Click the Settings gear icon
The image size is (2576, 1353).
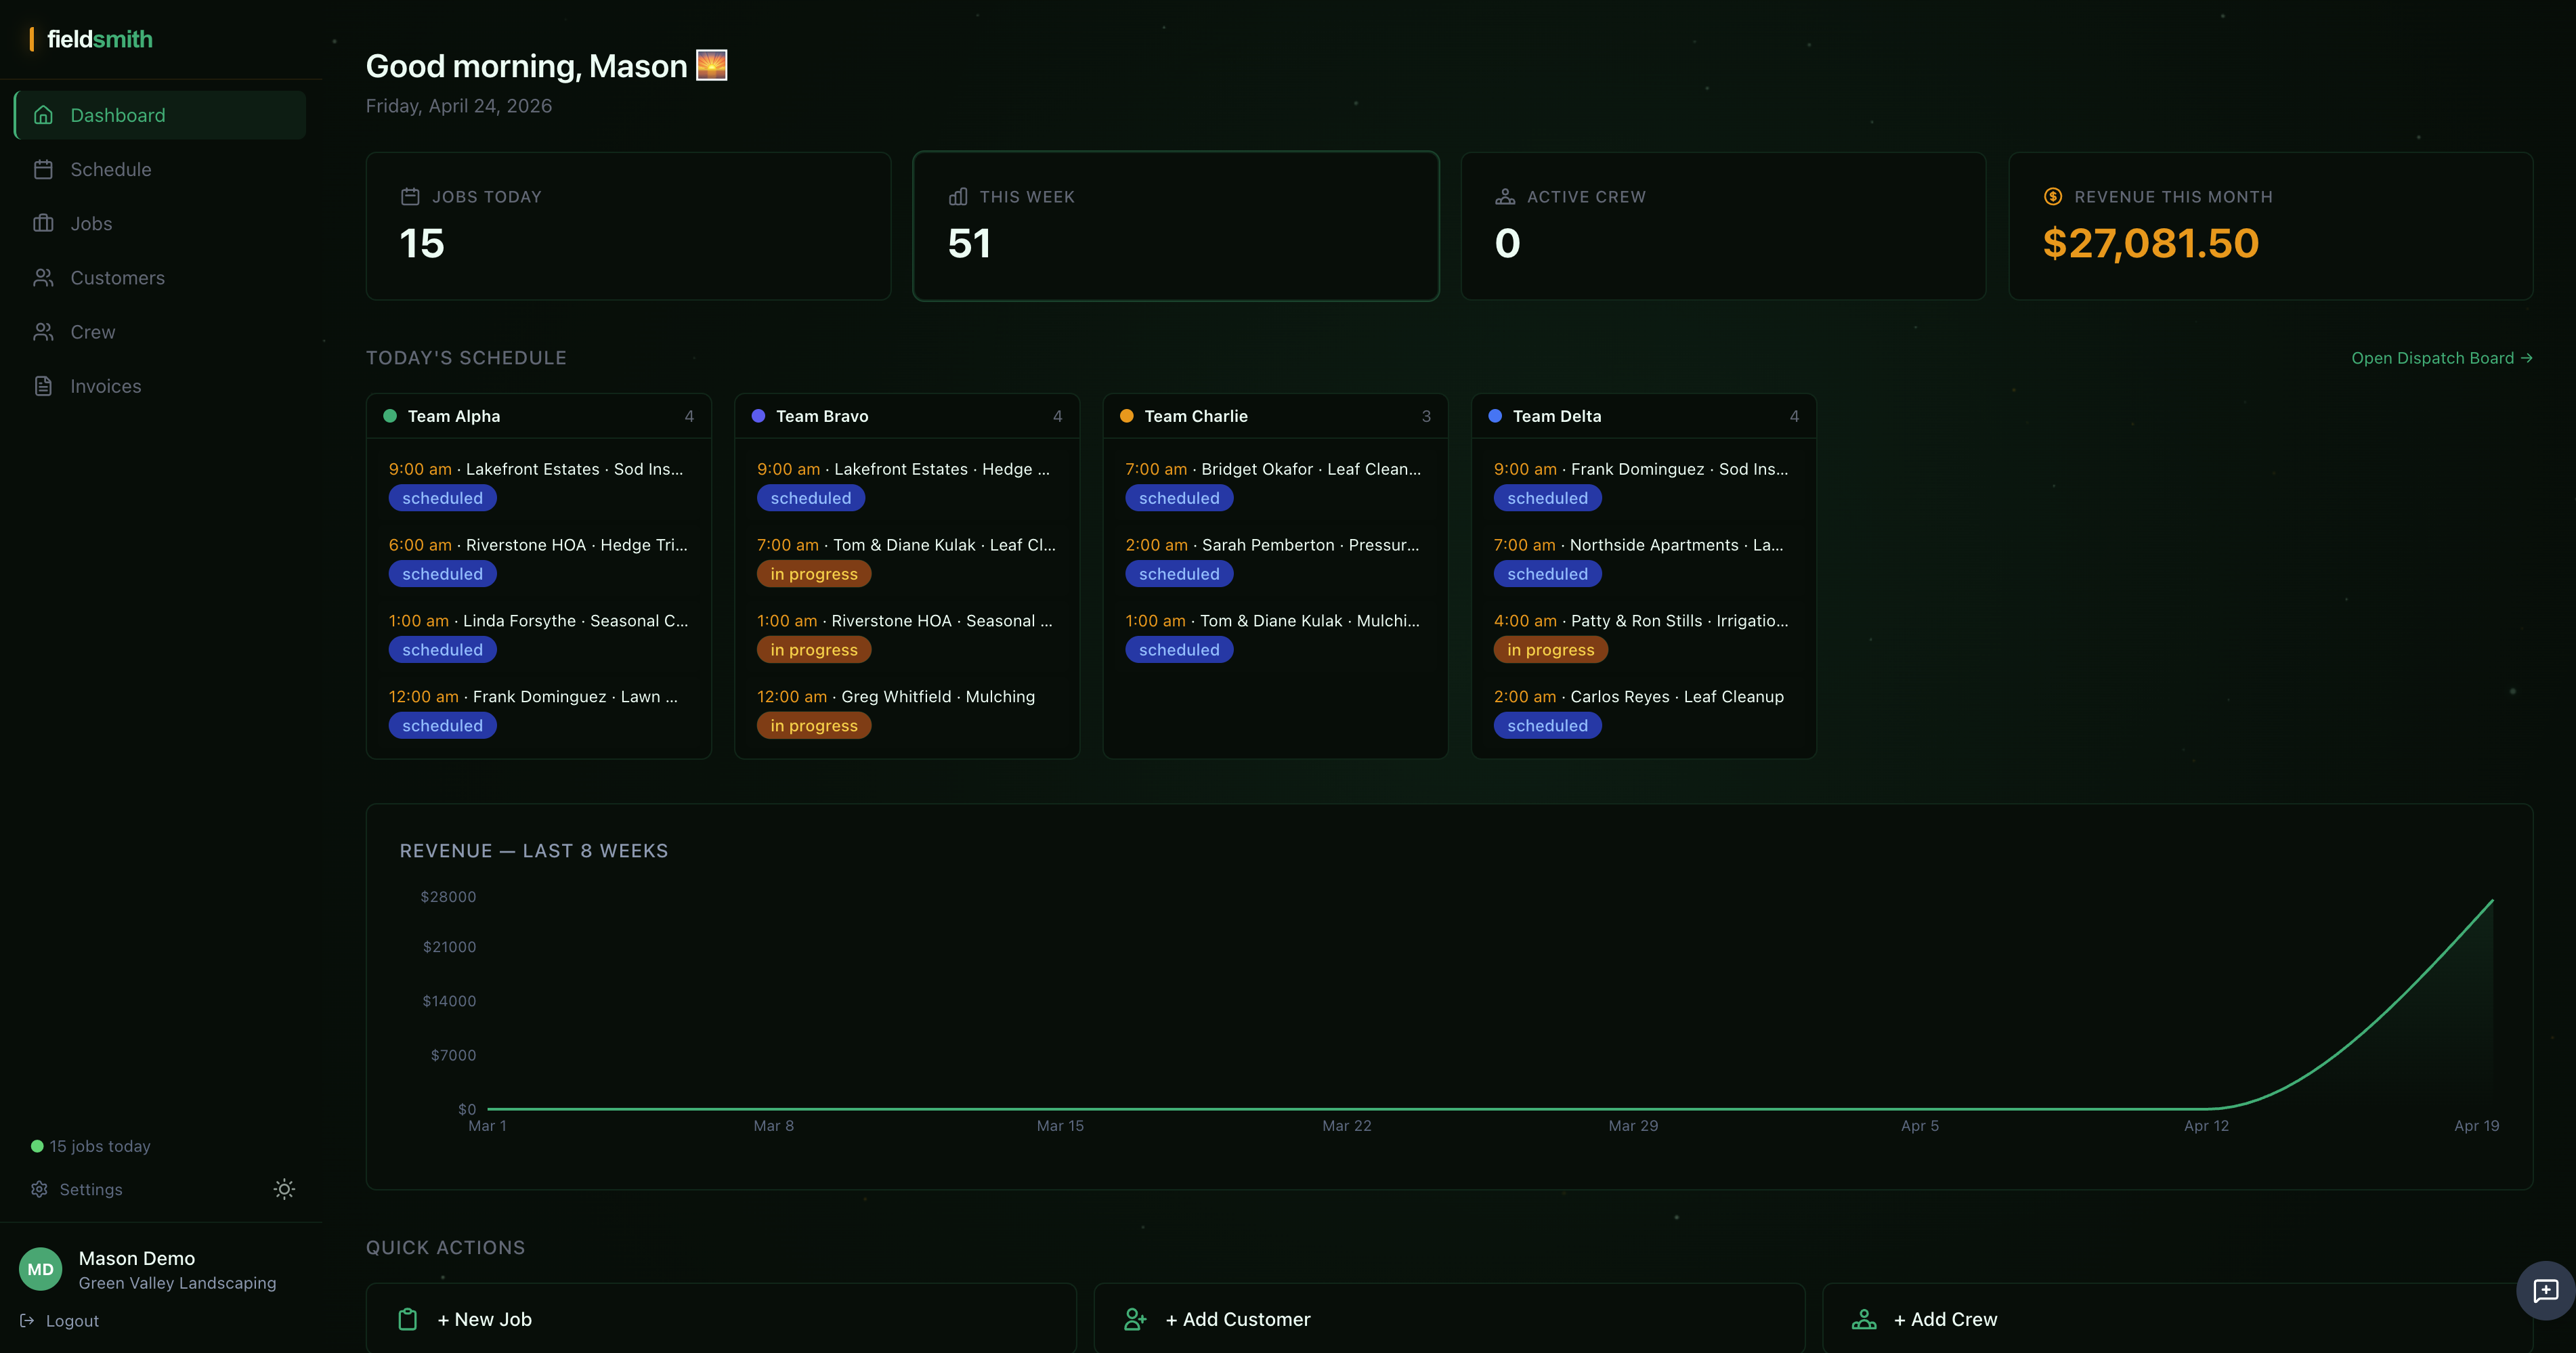pyautogui.click(x=39, y=1189)
